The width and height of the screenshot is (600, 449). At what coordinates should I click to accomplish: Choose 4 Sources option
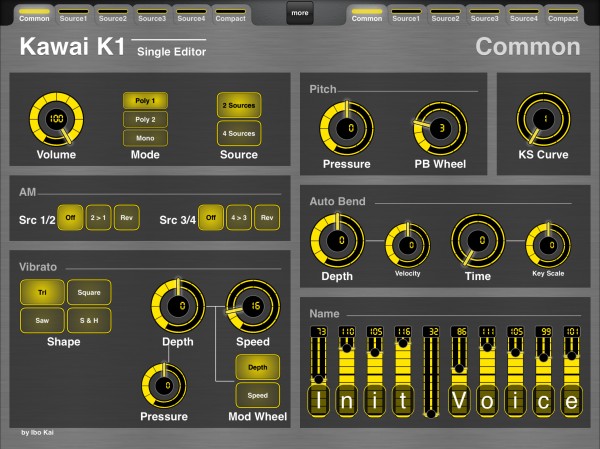coord(239,133)
